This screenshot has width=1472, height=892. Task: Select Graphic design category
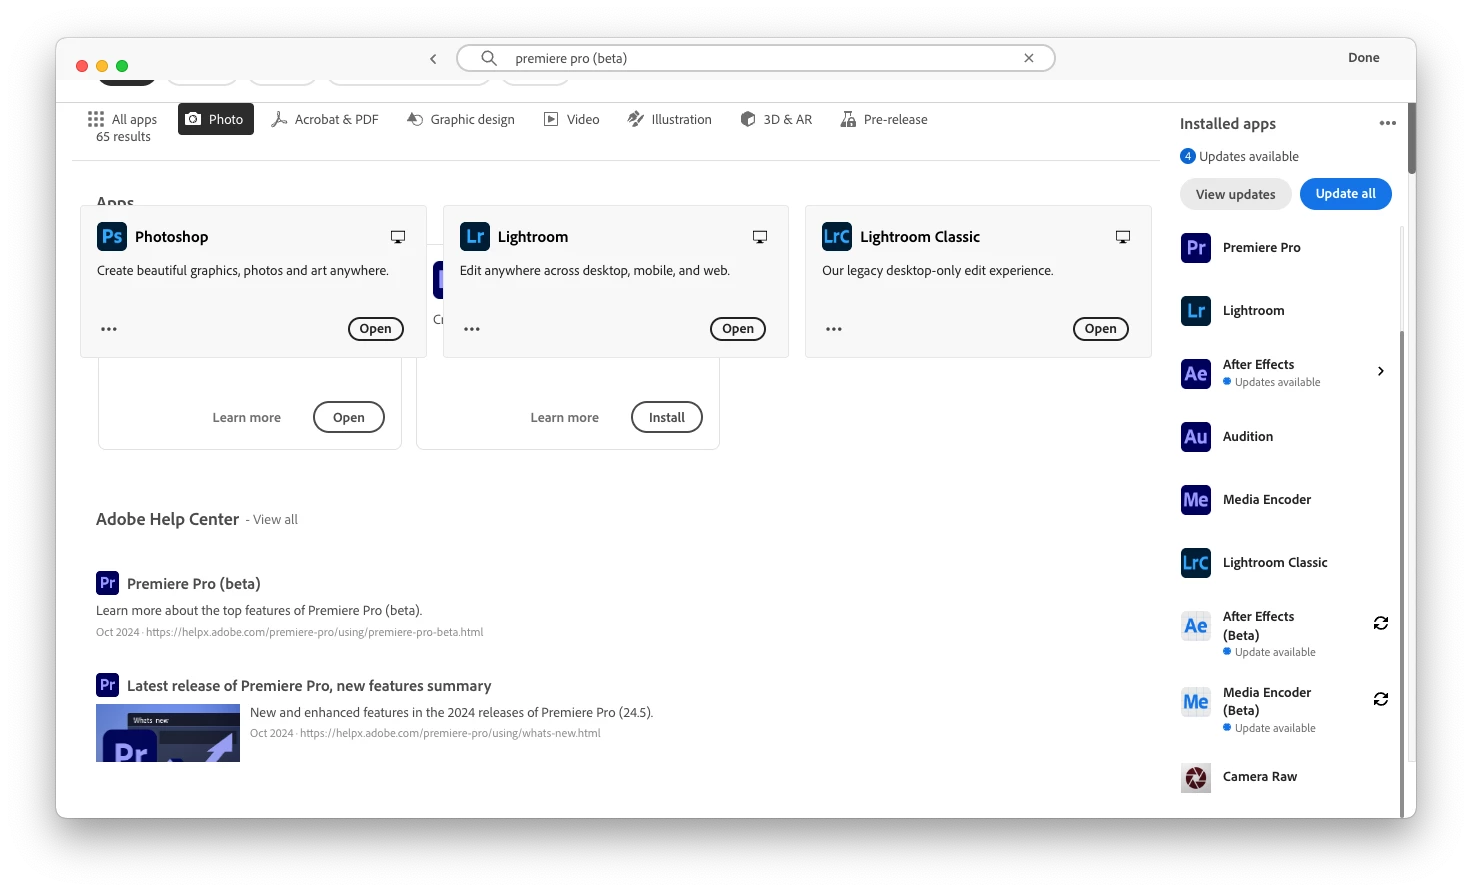[x=461, y=119]
